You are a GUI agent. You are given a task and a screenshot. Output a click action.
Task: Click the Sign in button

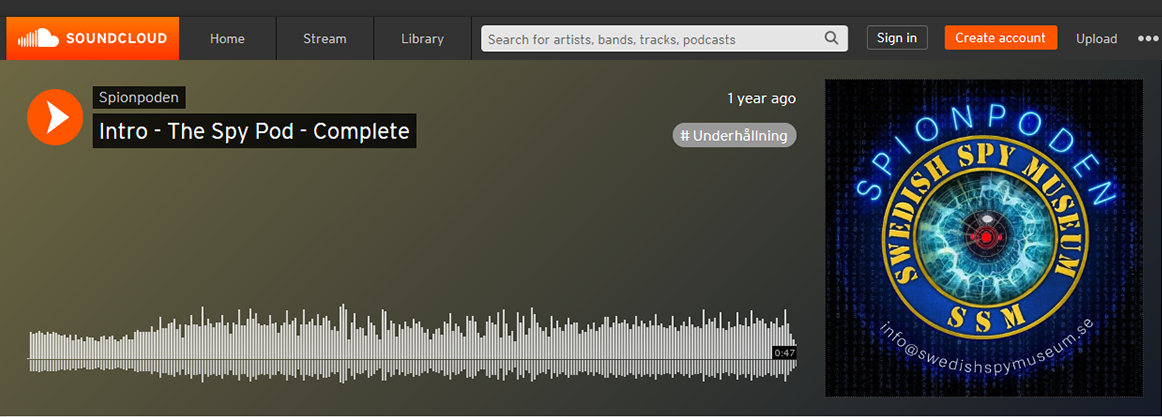coord(897,38)
